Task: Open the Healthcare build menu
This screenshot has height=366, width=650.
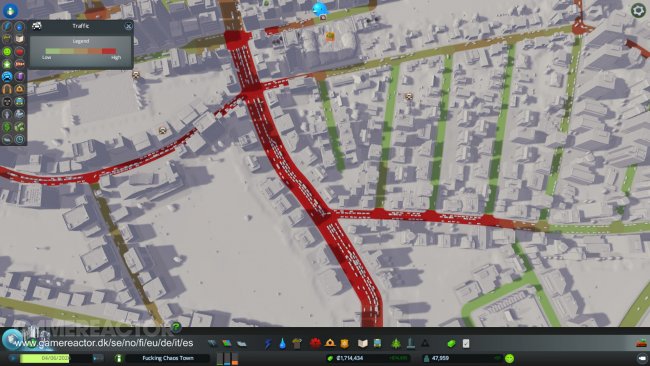Action: point(315,343)
